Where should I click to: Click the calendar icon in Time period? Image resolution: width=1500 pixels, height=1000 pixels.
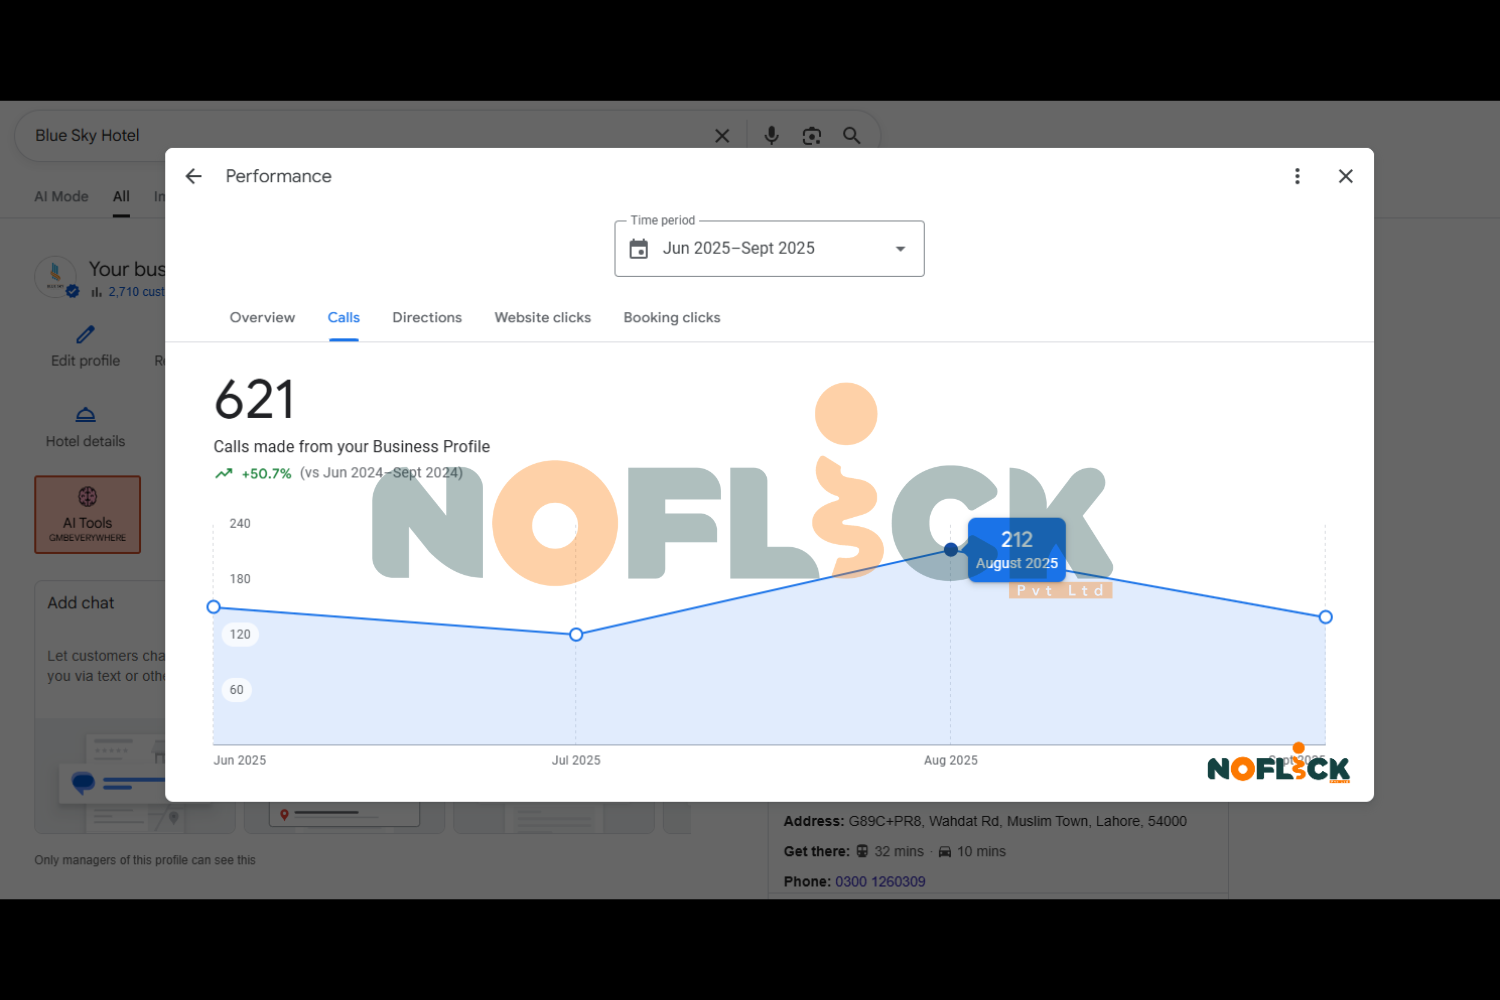pyautogui.click(x=639, y=249)
